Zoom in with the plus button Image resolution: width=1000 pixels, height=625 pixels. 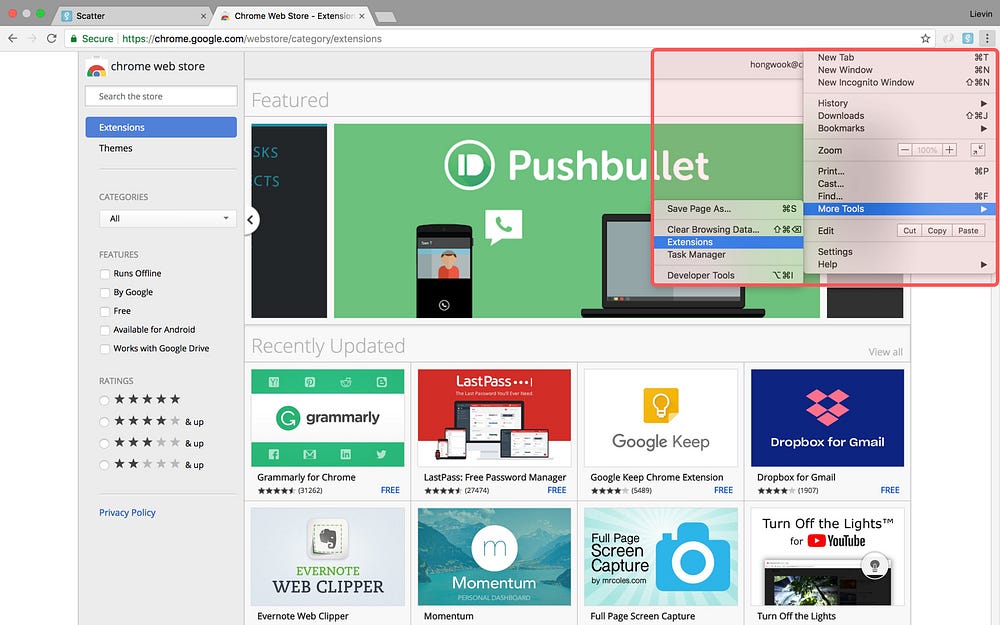[950, 150]
